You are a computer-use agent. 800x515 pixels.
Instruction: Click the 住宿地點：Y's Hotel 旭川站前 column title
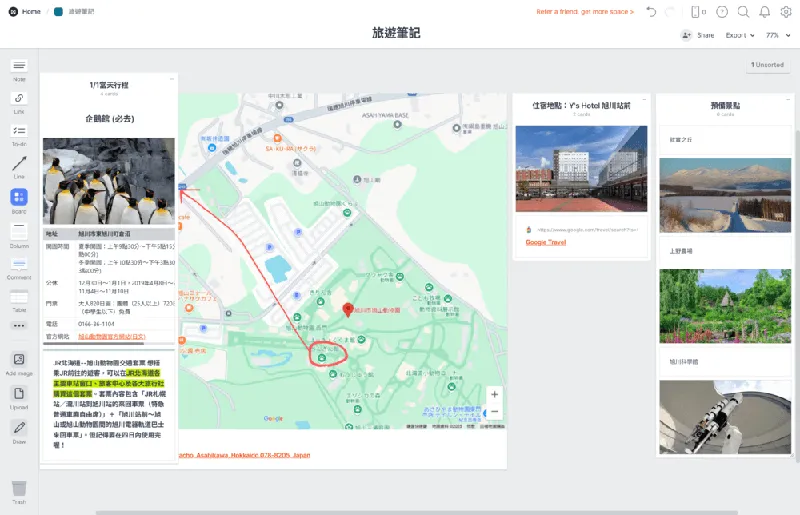581,105
